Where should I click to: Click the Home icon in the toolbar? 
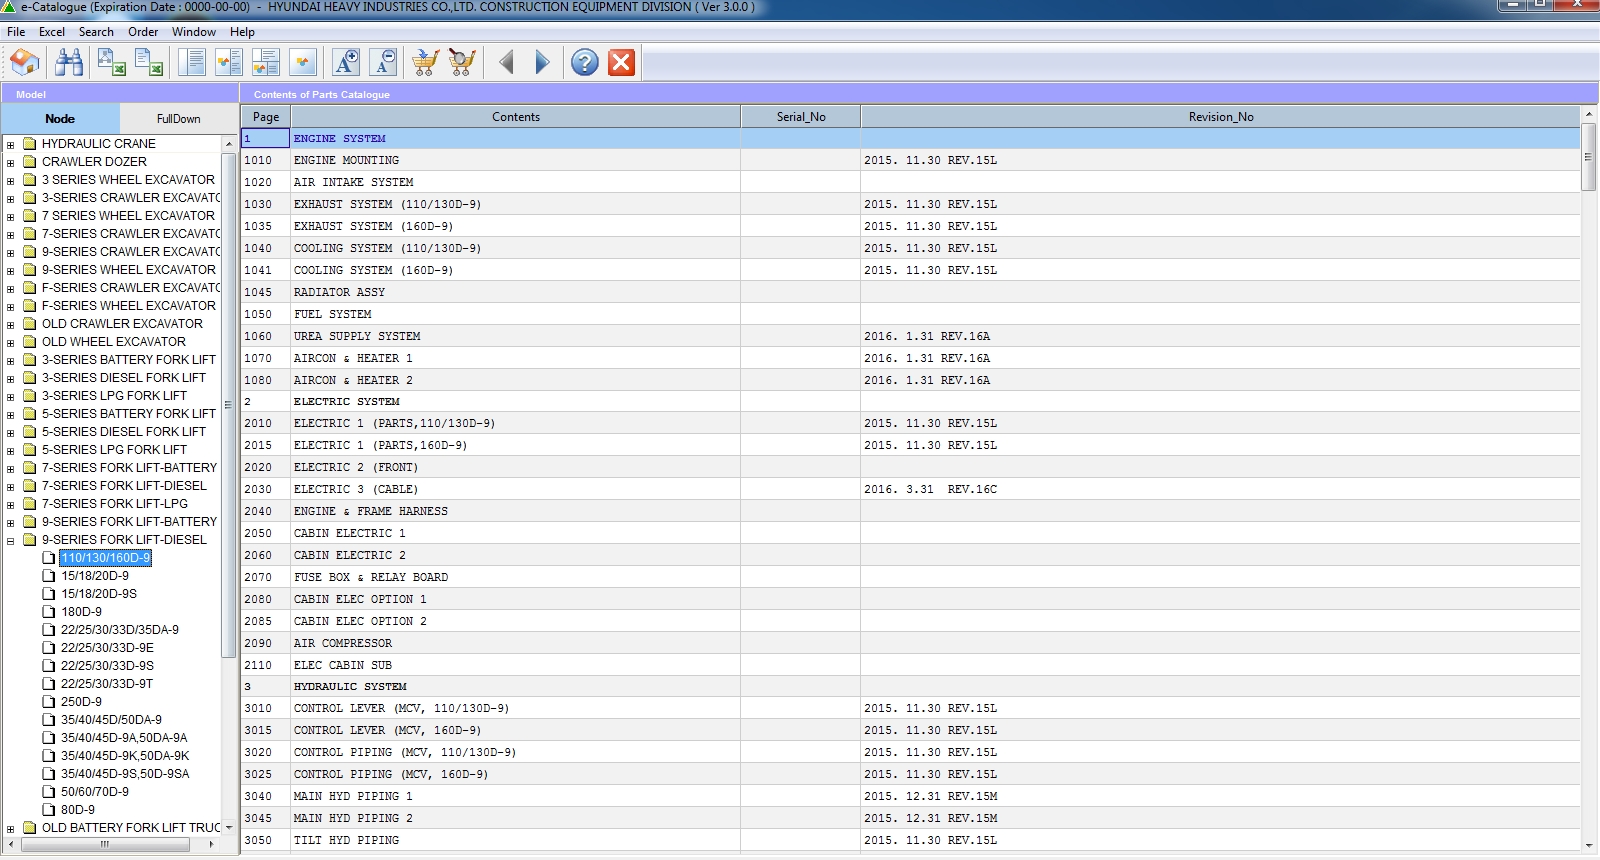(x=25, y=63)
